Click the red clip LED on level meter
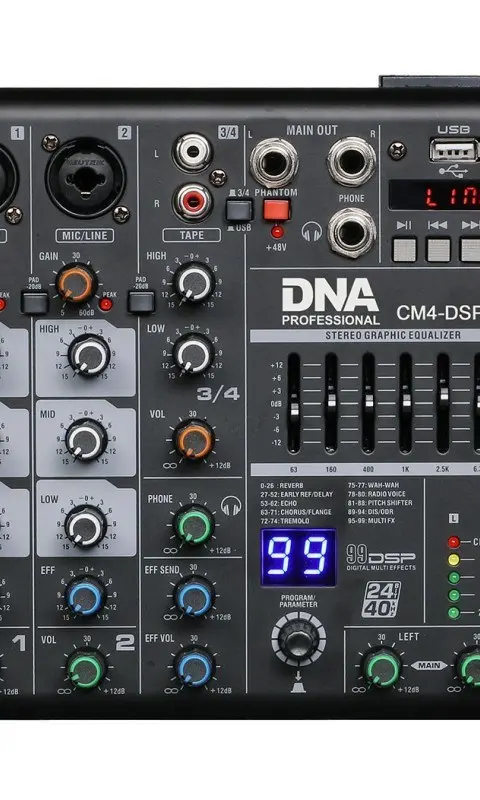 point(453,542)
